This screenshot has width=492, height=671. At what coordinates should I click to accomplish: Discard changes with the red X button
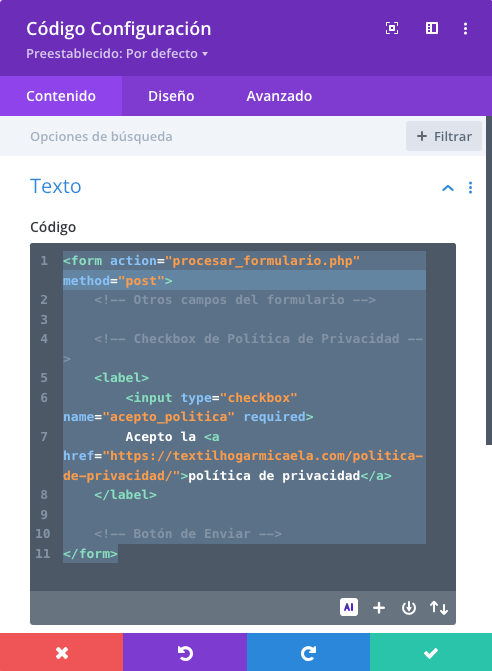tap(62, 653)
